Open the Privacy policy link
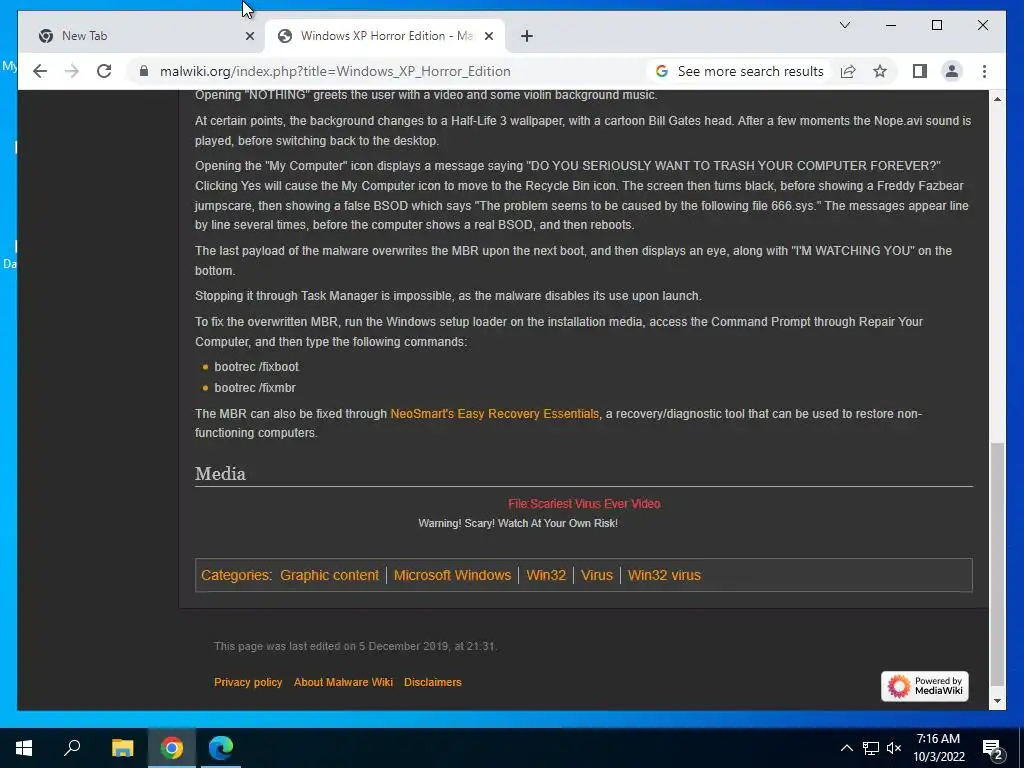The height and width of the screenshot is (768, 1024). pos(248,682)
